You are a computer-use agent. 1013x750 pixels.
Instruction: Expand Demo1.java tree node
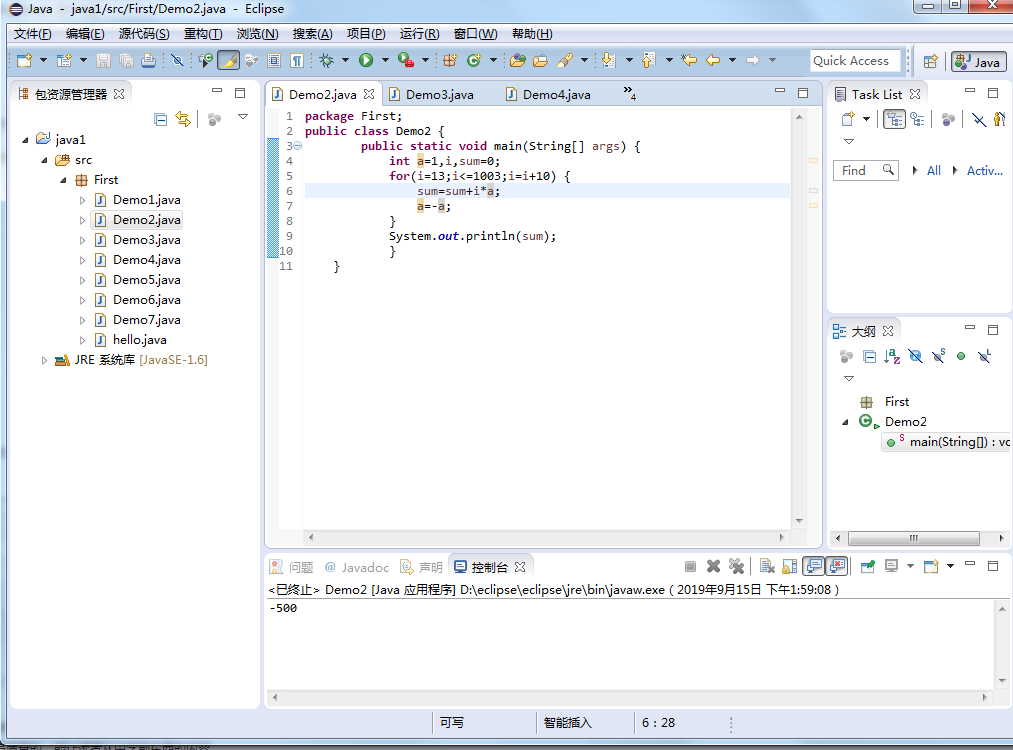82,200
